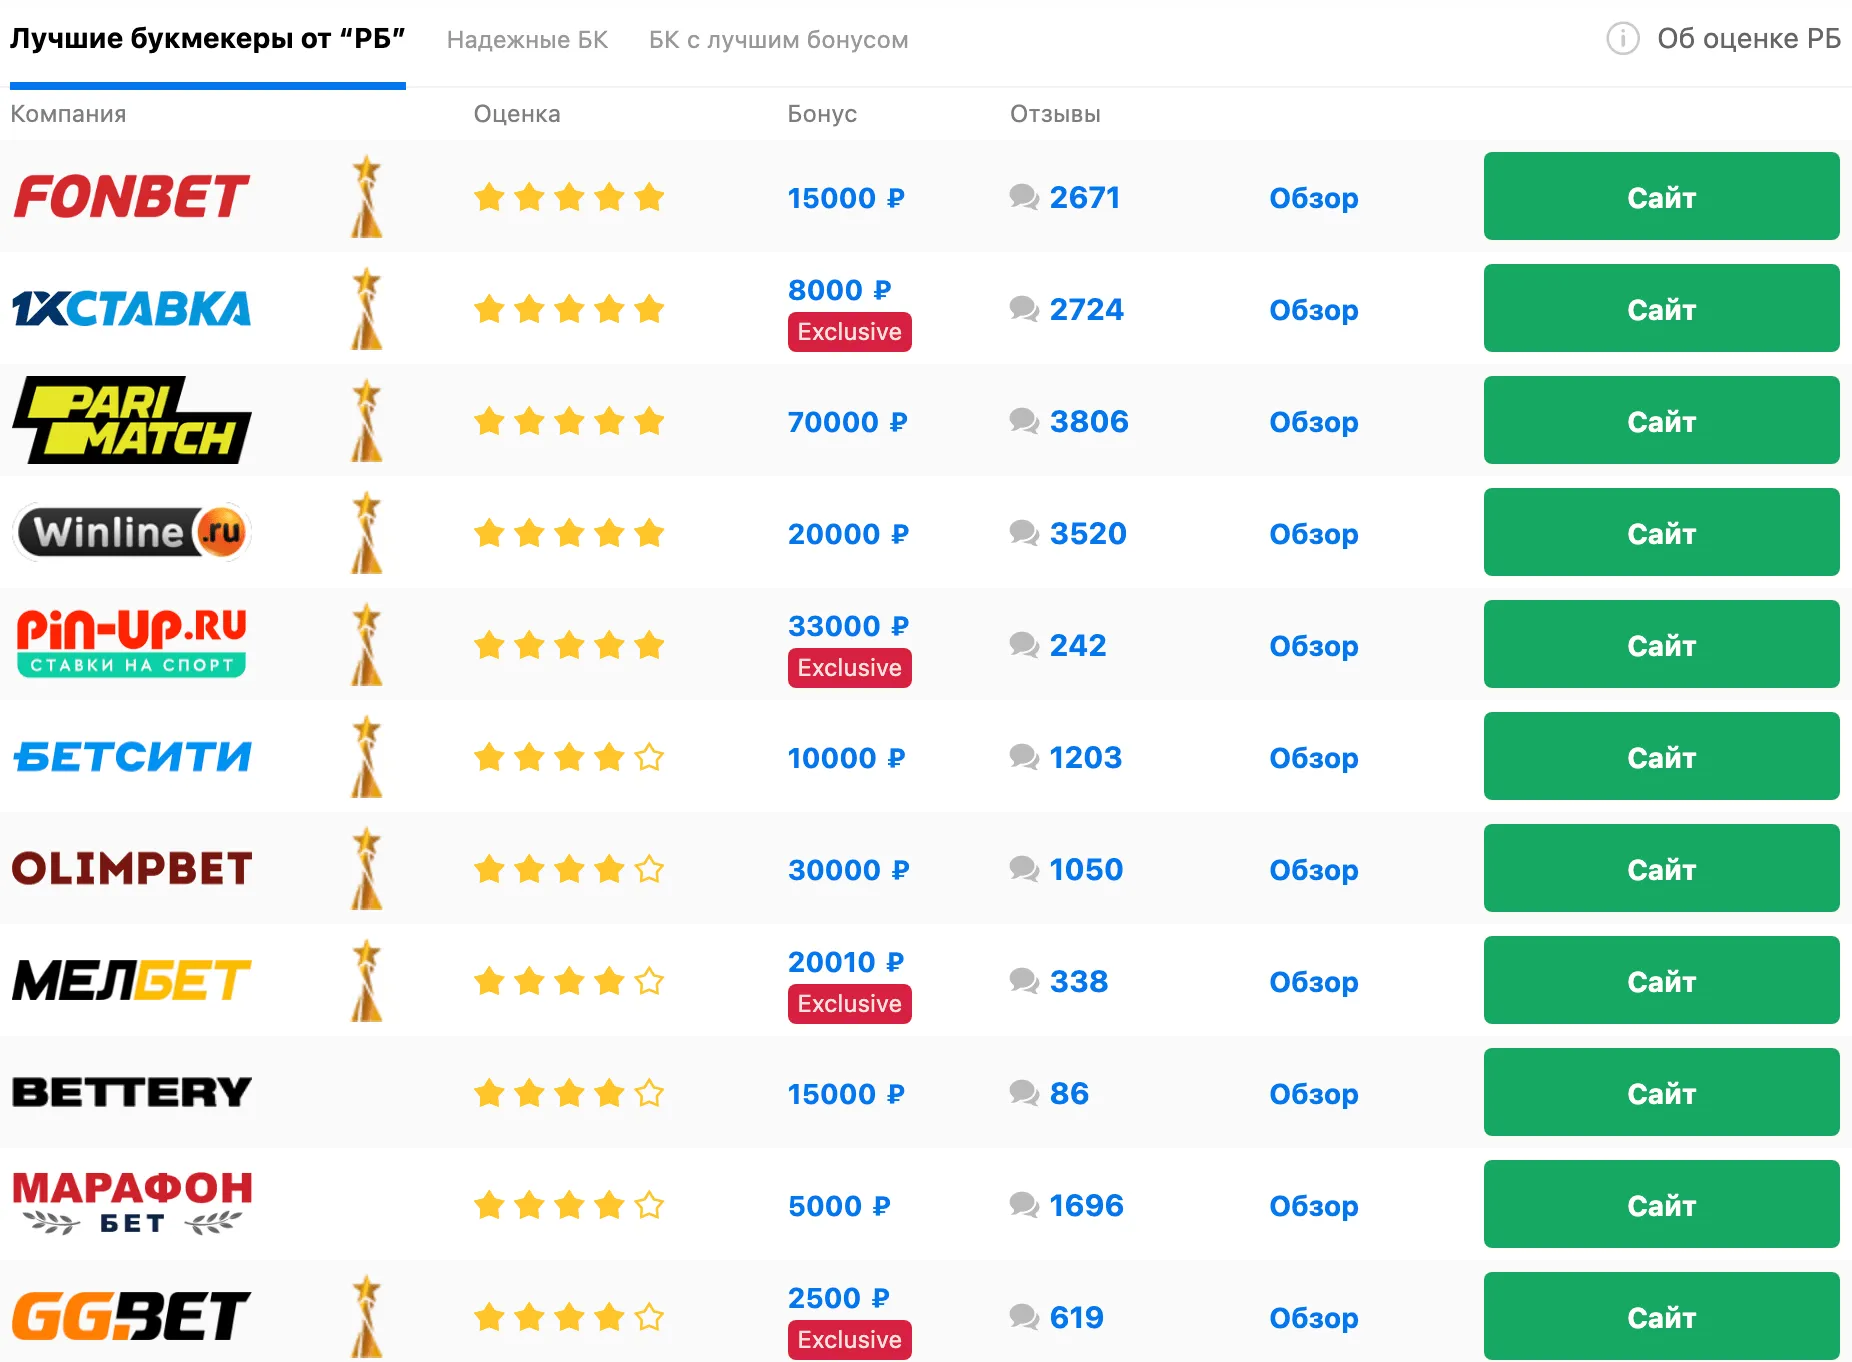This screenshot has width=1852, height=1362.
Task: Click the Сайт button for Bettery
Action: pyautogui.click(x=1661, y=1092)
